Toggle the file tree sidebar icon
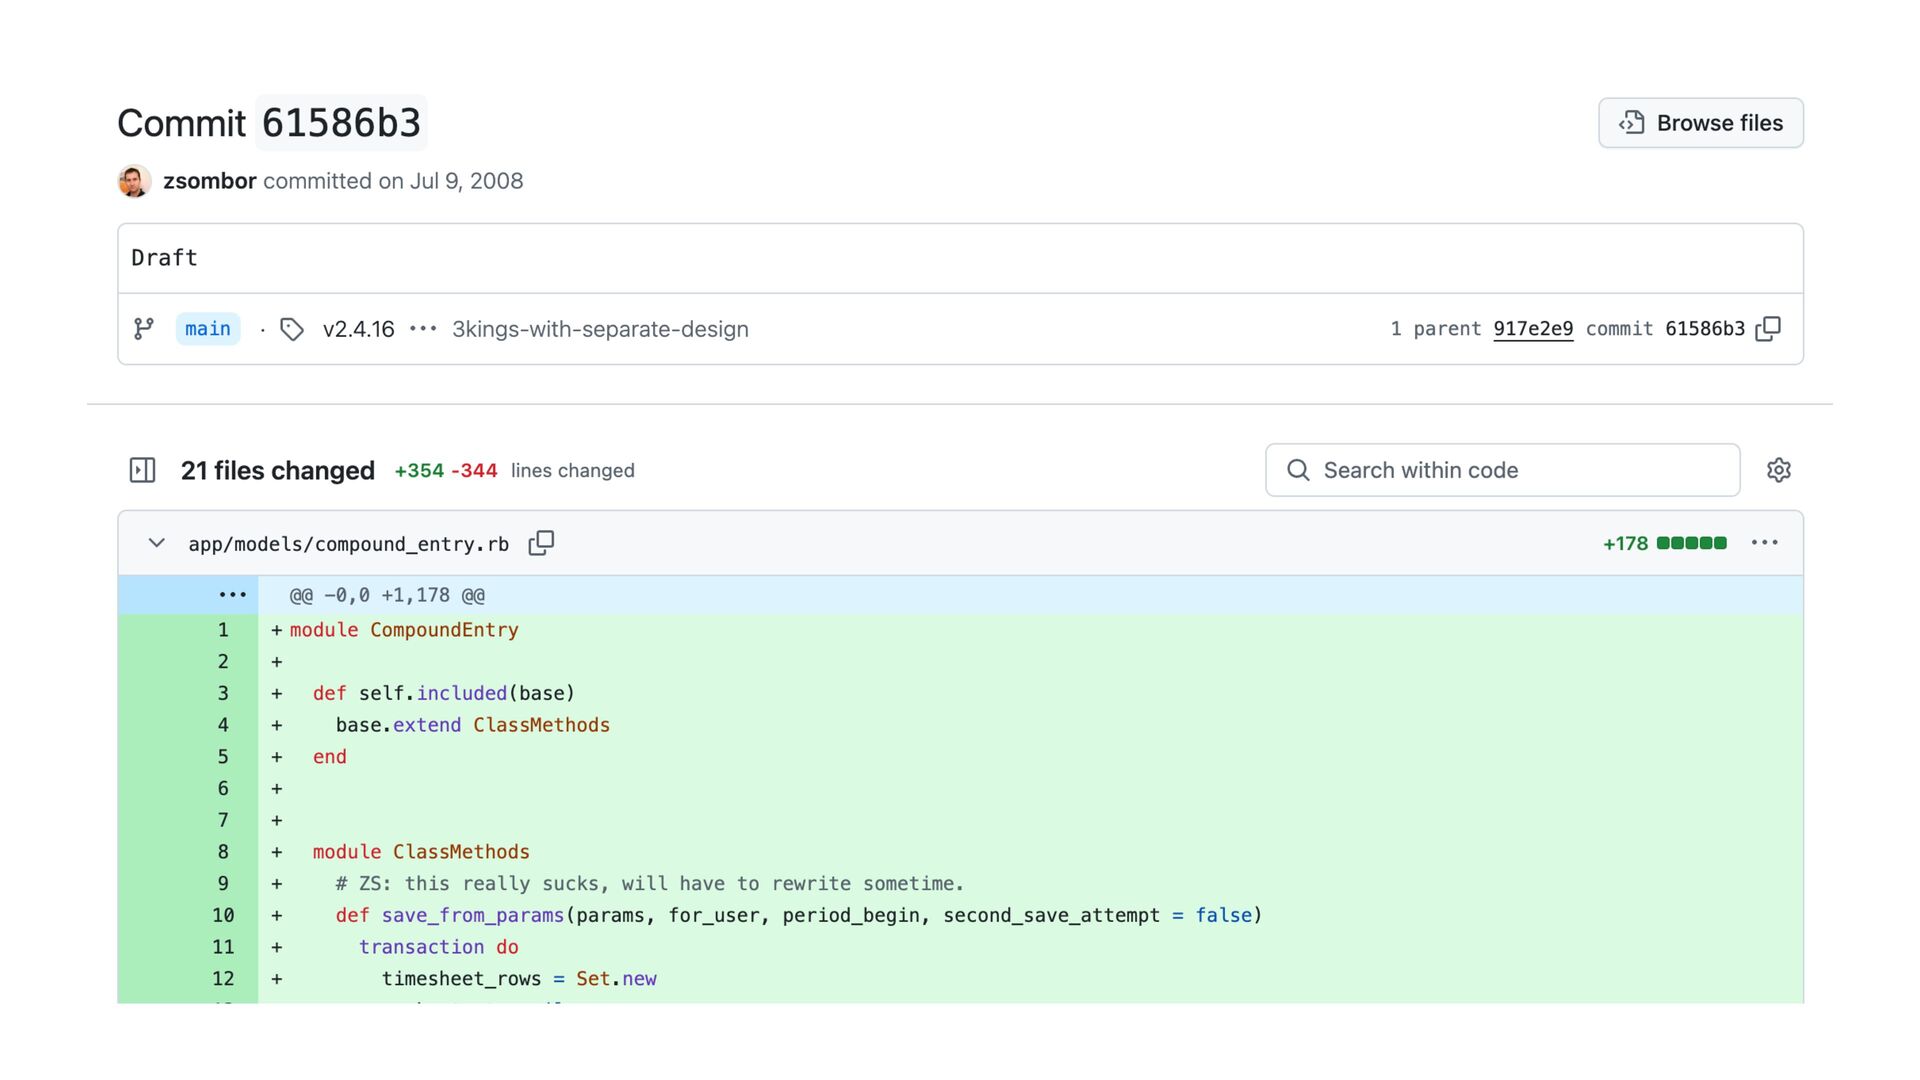This screenshot has width=1920, height=1080. [142, 470]
